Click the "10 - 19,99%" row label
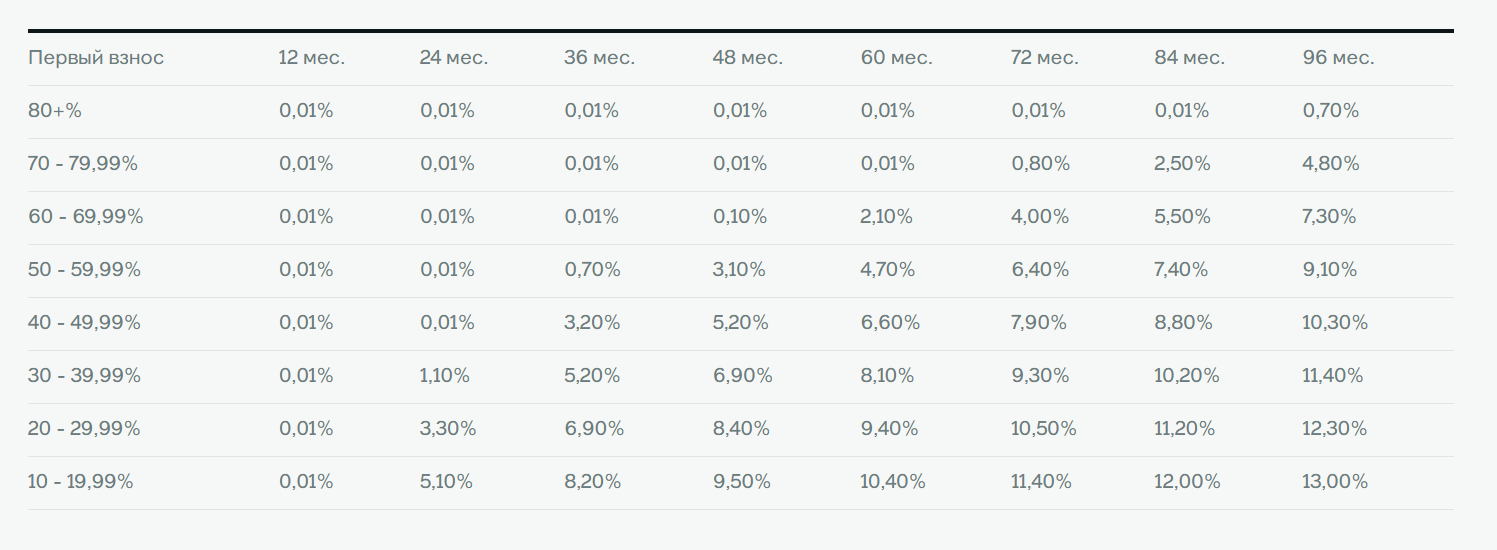1497x550 pixels. [x=81, y=482]
